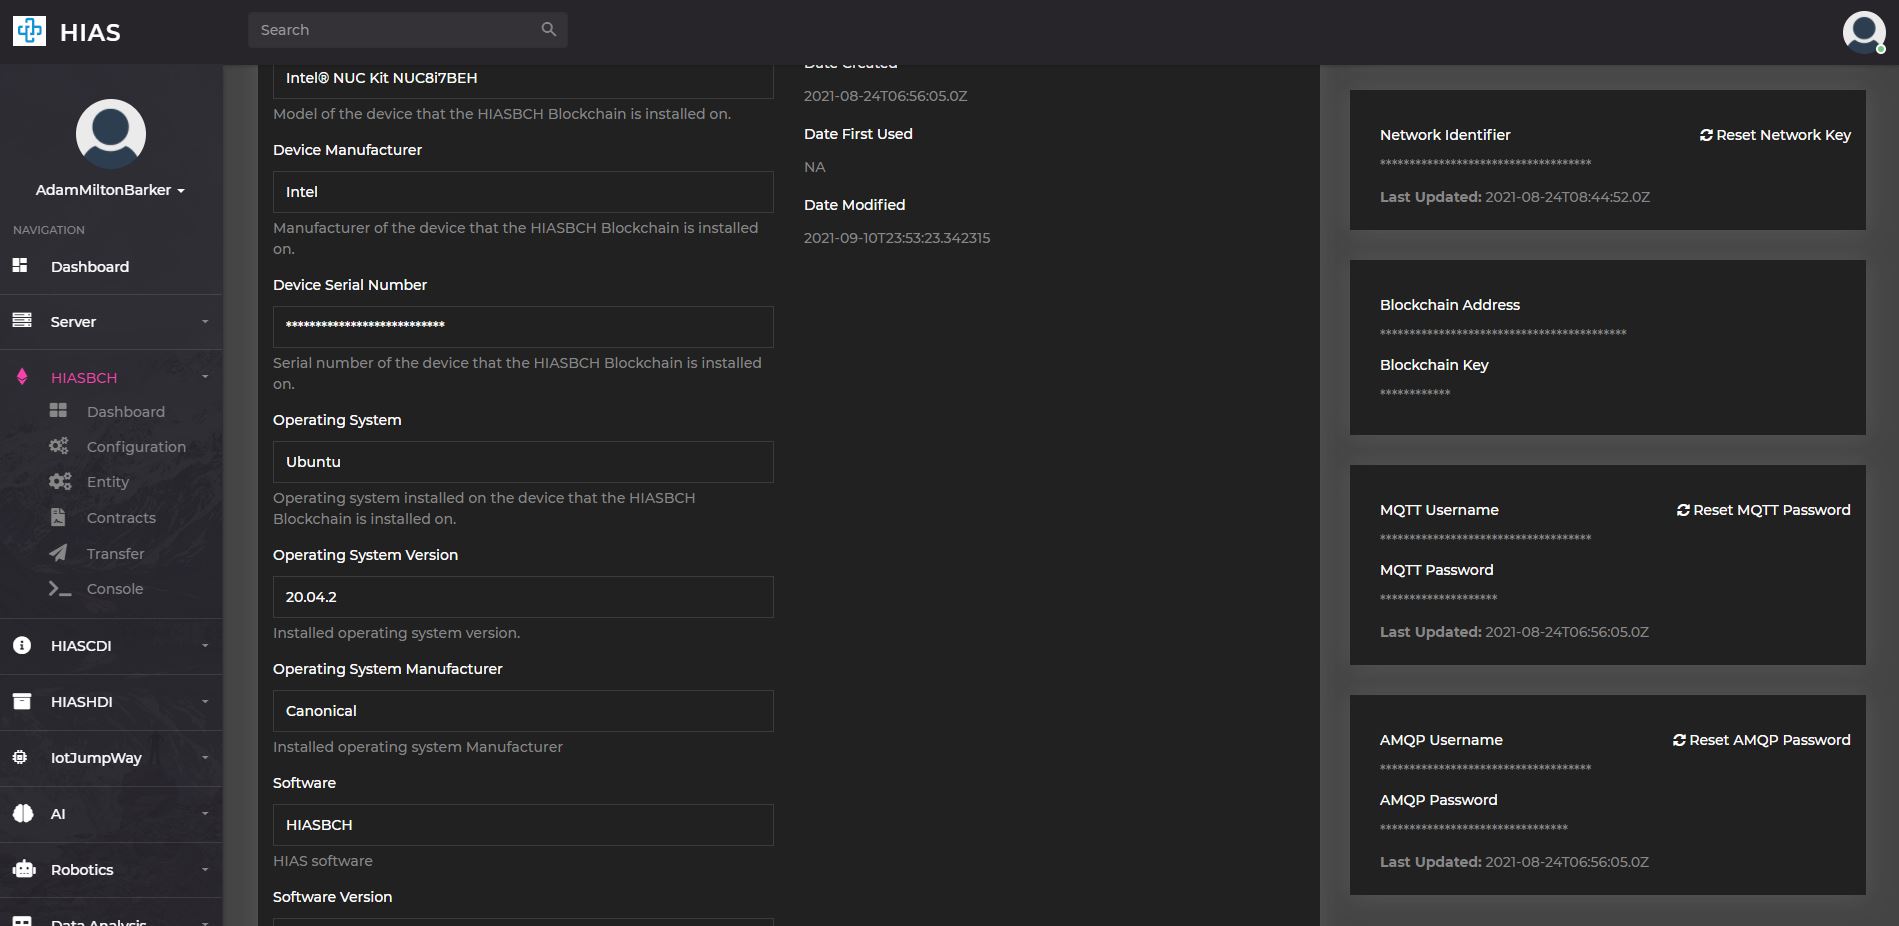Open HIASBCH Configuration page
This screenshot has height=926, width=1899.
136,447
